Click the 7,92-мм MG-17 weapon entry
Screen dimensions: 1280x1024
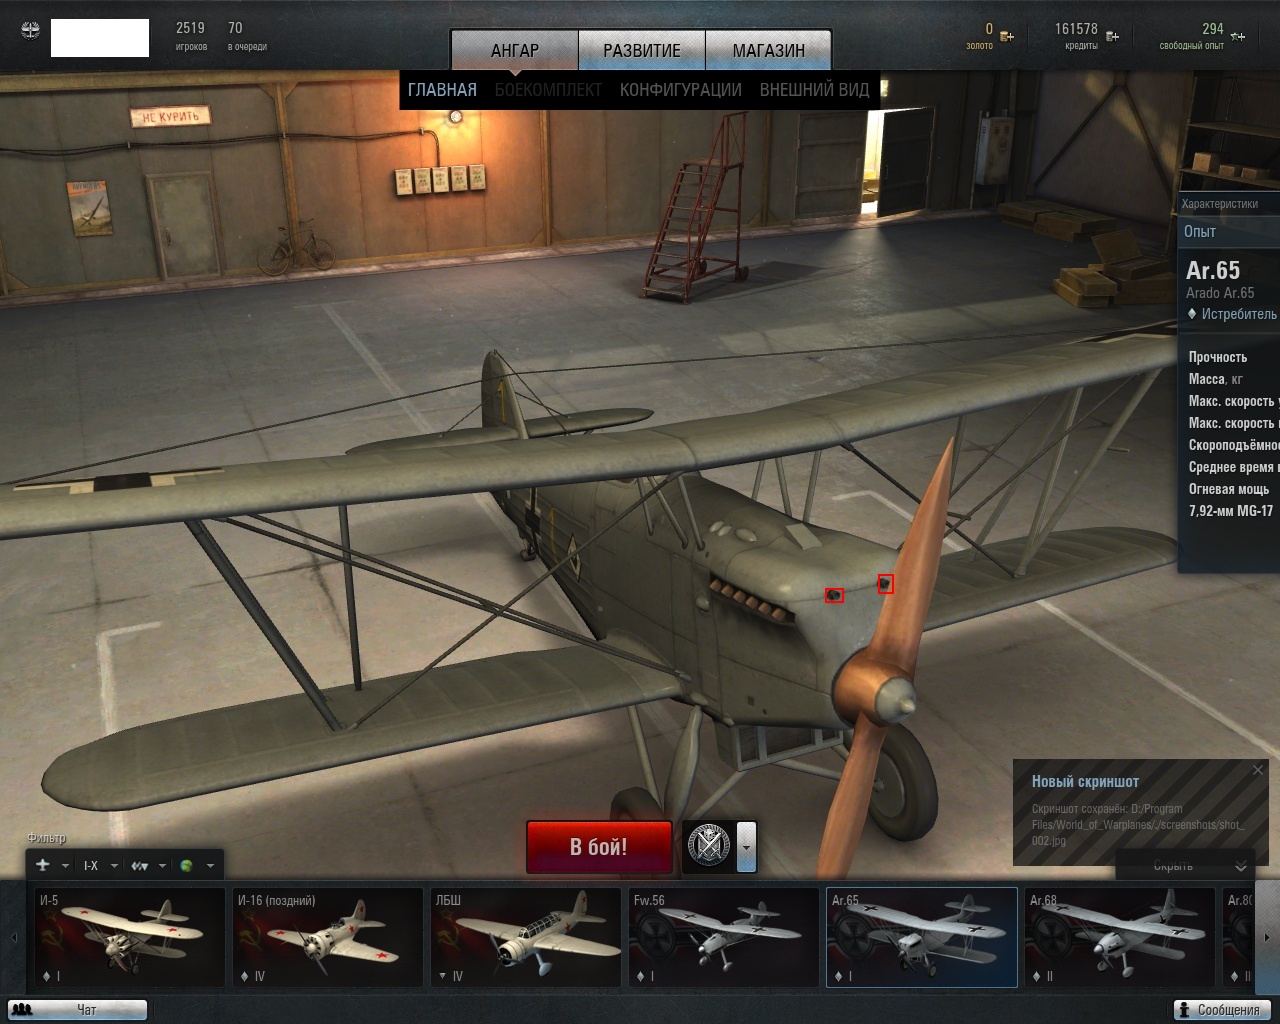[x=1231, y=511]
